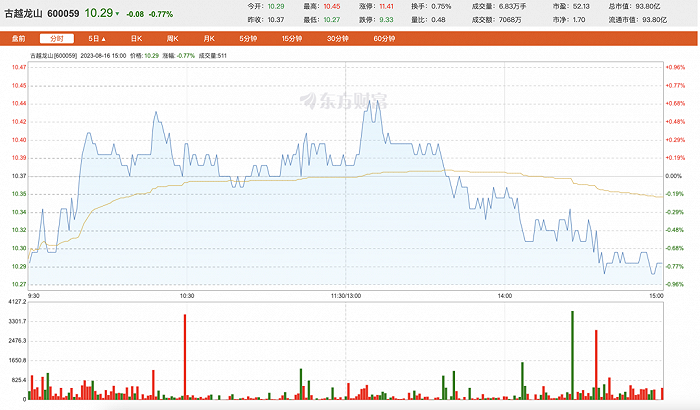Click the +0.96% right axis label
The width and height of the screenshot is (700, 410).
pyautogui.click(x=675, y=67)
